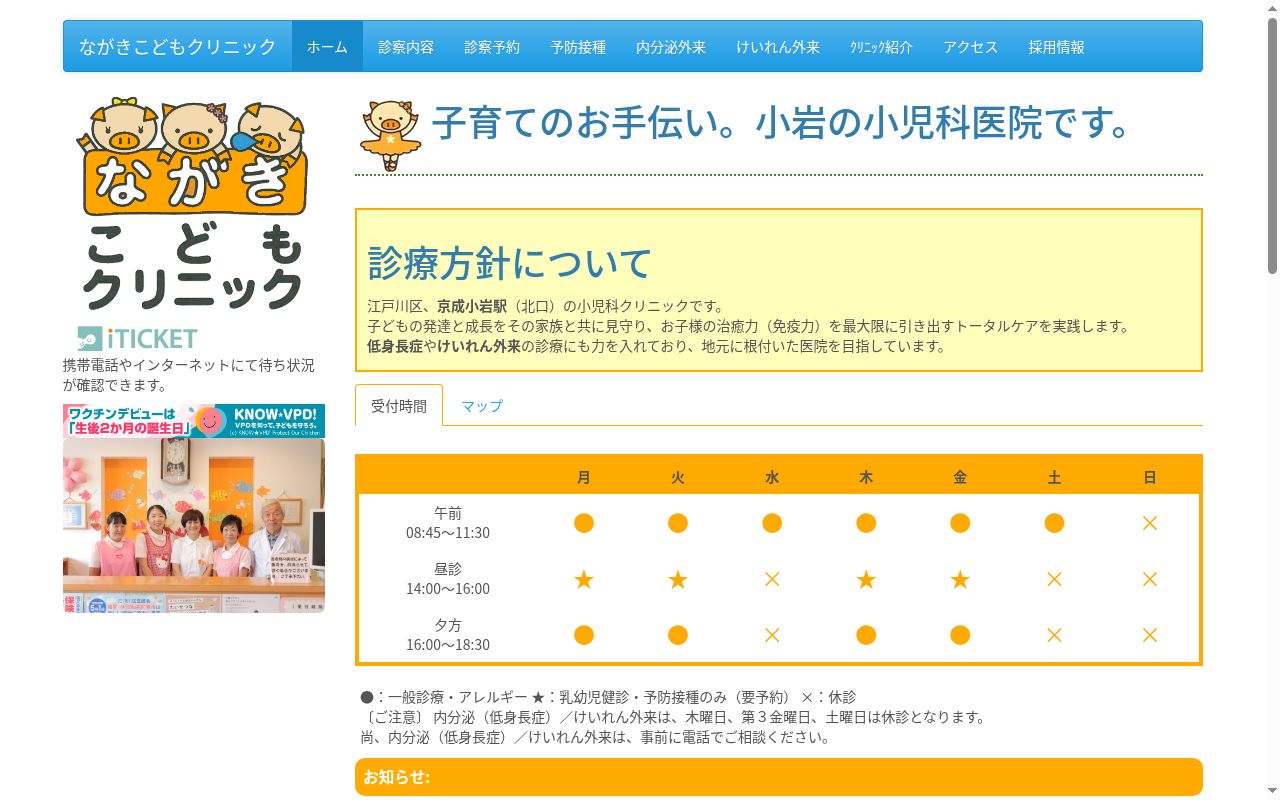Click the 夕方 16:00〜18:30 row label
This screenshot has width=1280, height=800.
(448, 635)
